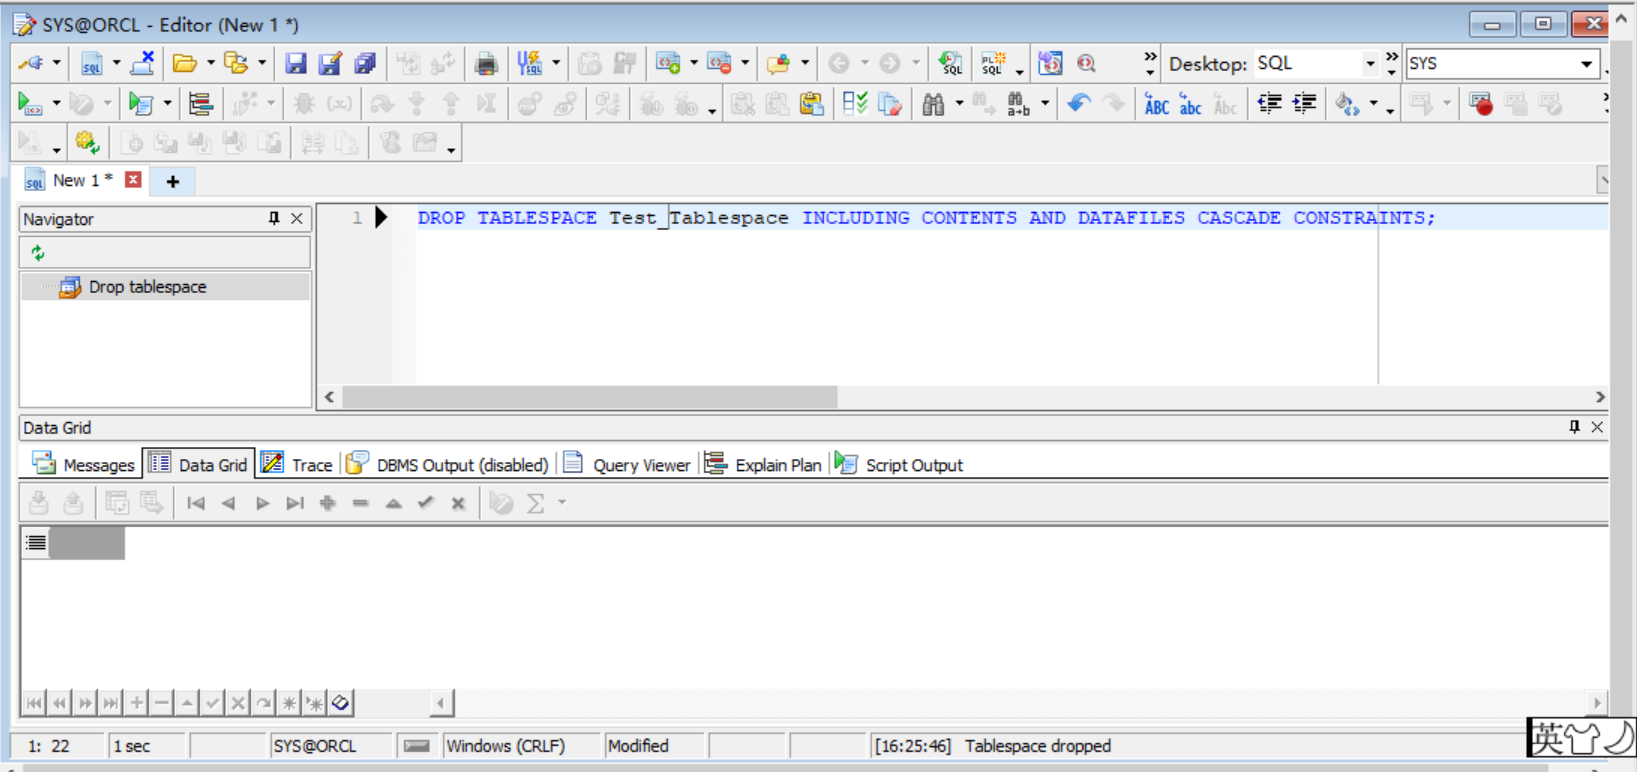Switch to the Query Viewer tab
The height and width of the screenshot is (772, 1637).
[x=627, y=464]
